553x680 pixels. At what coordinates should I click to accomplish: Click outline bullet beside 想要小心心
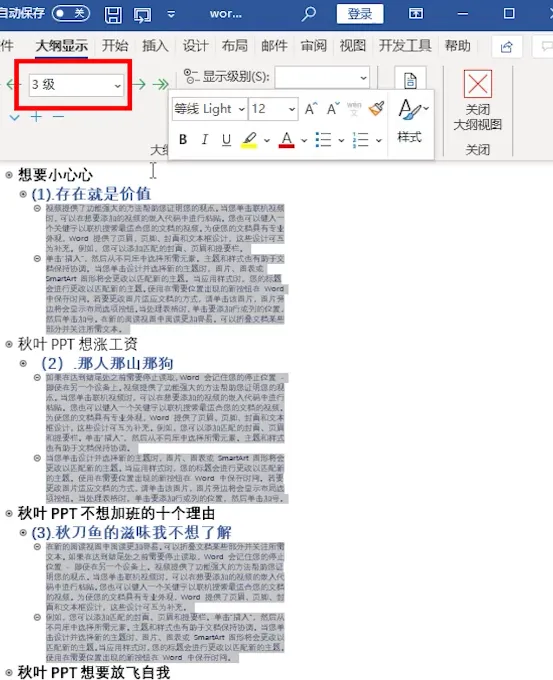[x=9, y=175]
